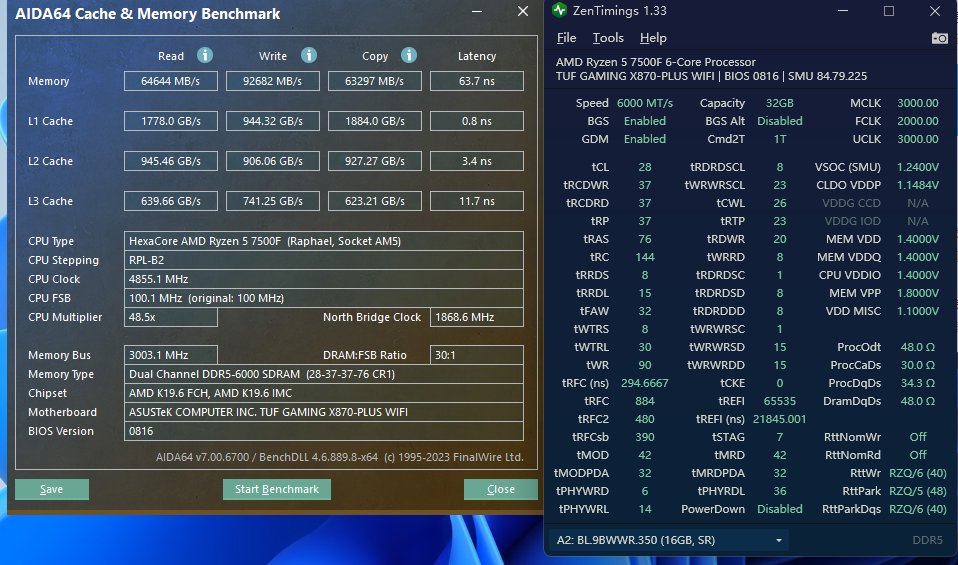The width and height of the screenshot is (958, 565).
Task: Click the Copy info icon in AIDA64
Action: coord(409,56)
